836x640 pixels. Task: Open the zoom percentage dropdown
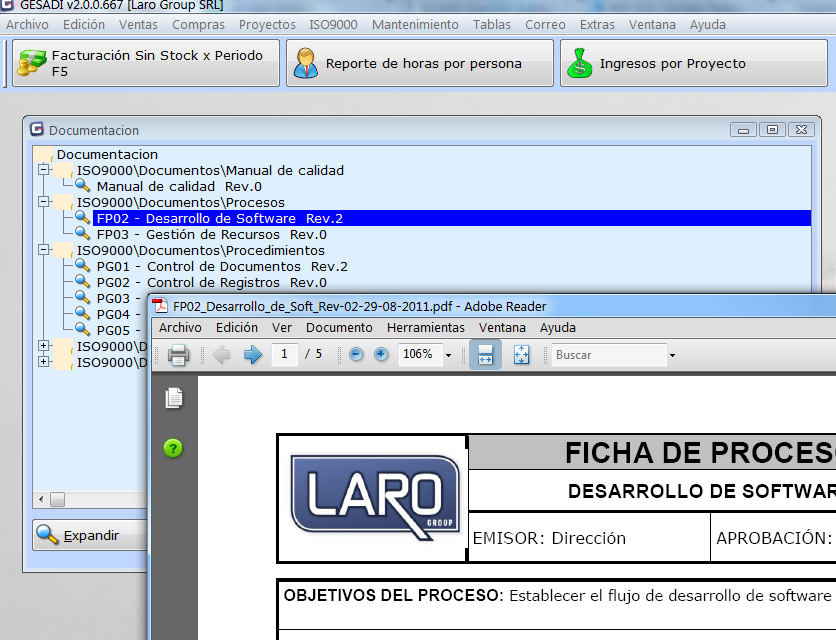447,355
